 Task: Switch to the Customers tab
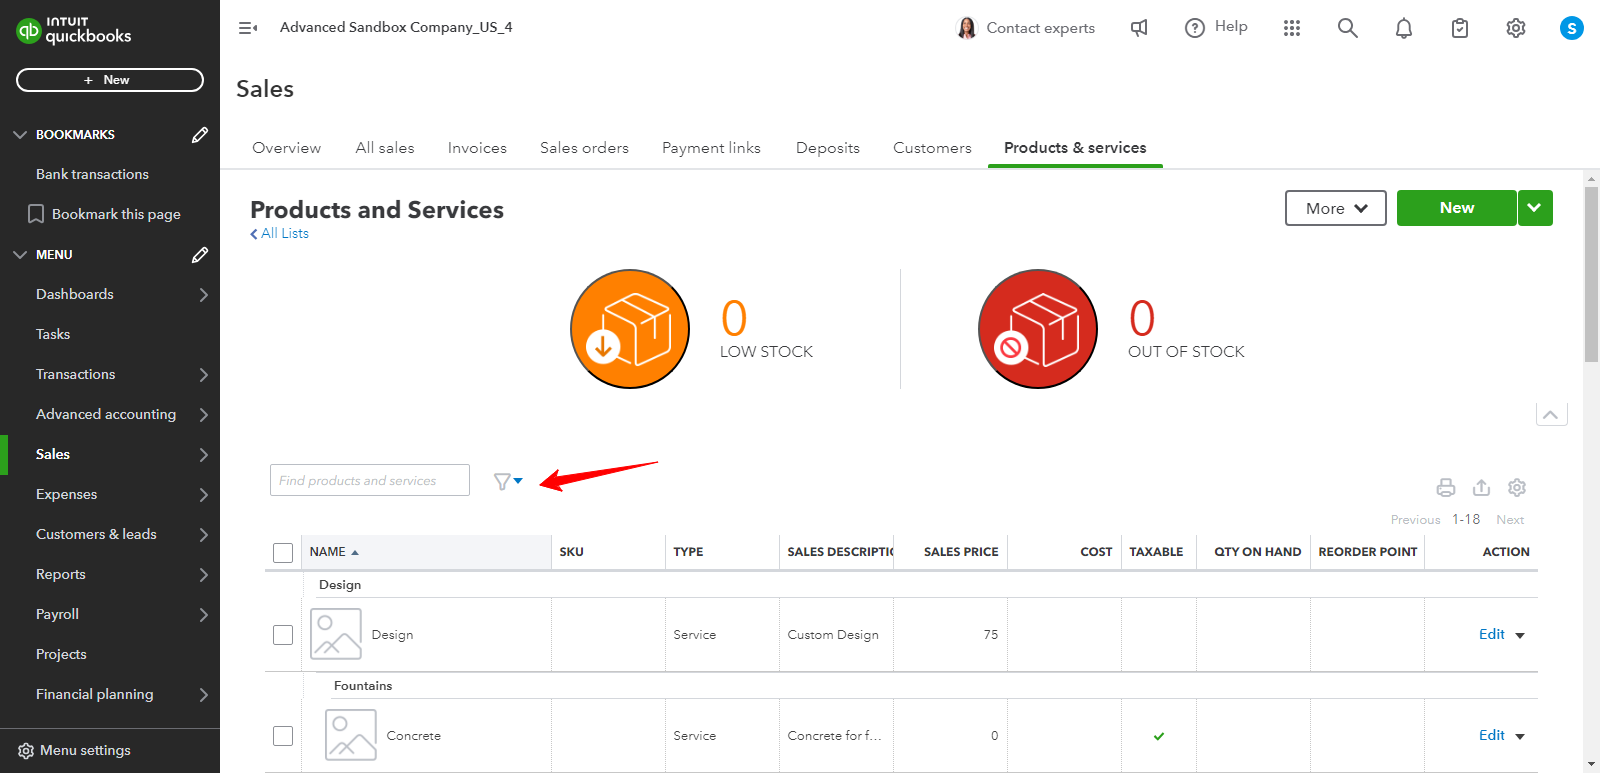pyautogui.click(x=932, y=148)
